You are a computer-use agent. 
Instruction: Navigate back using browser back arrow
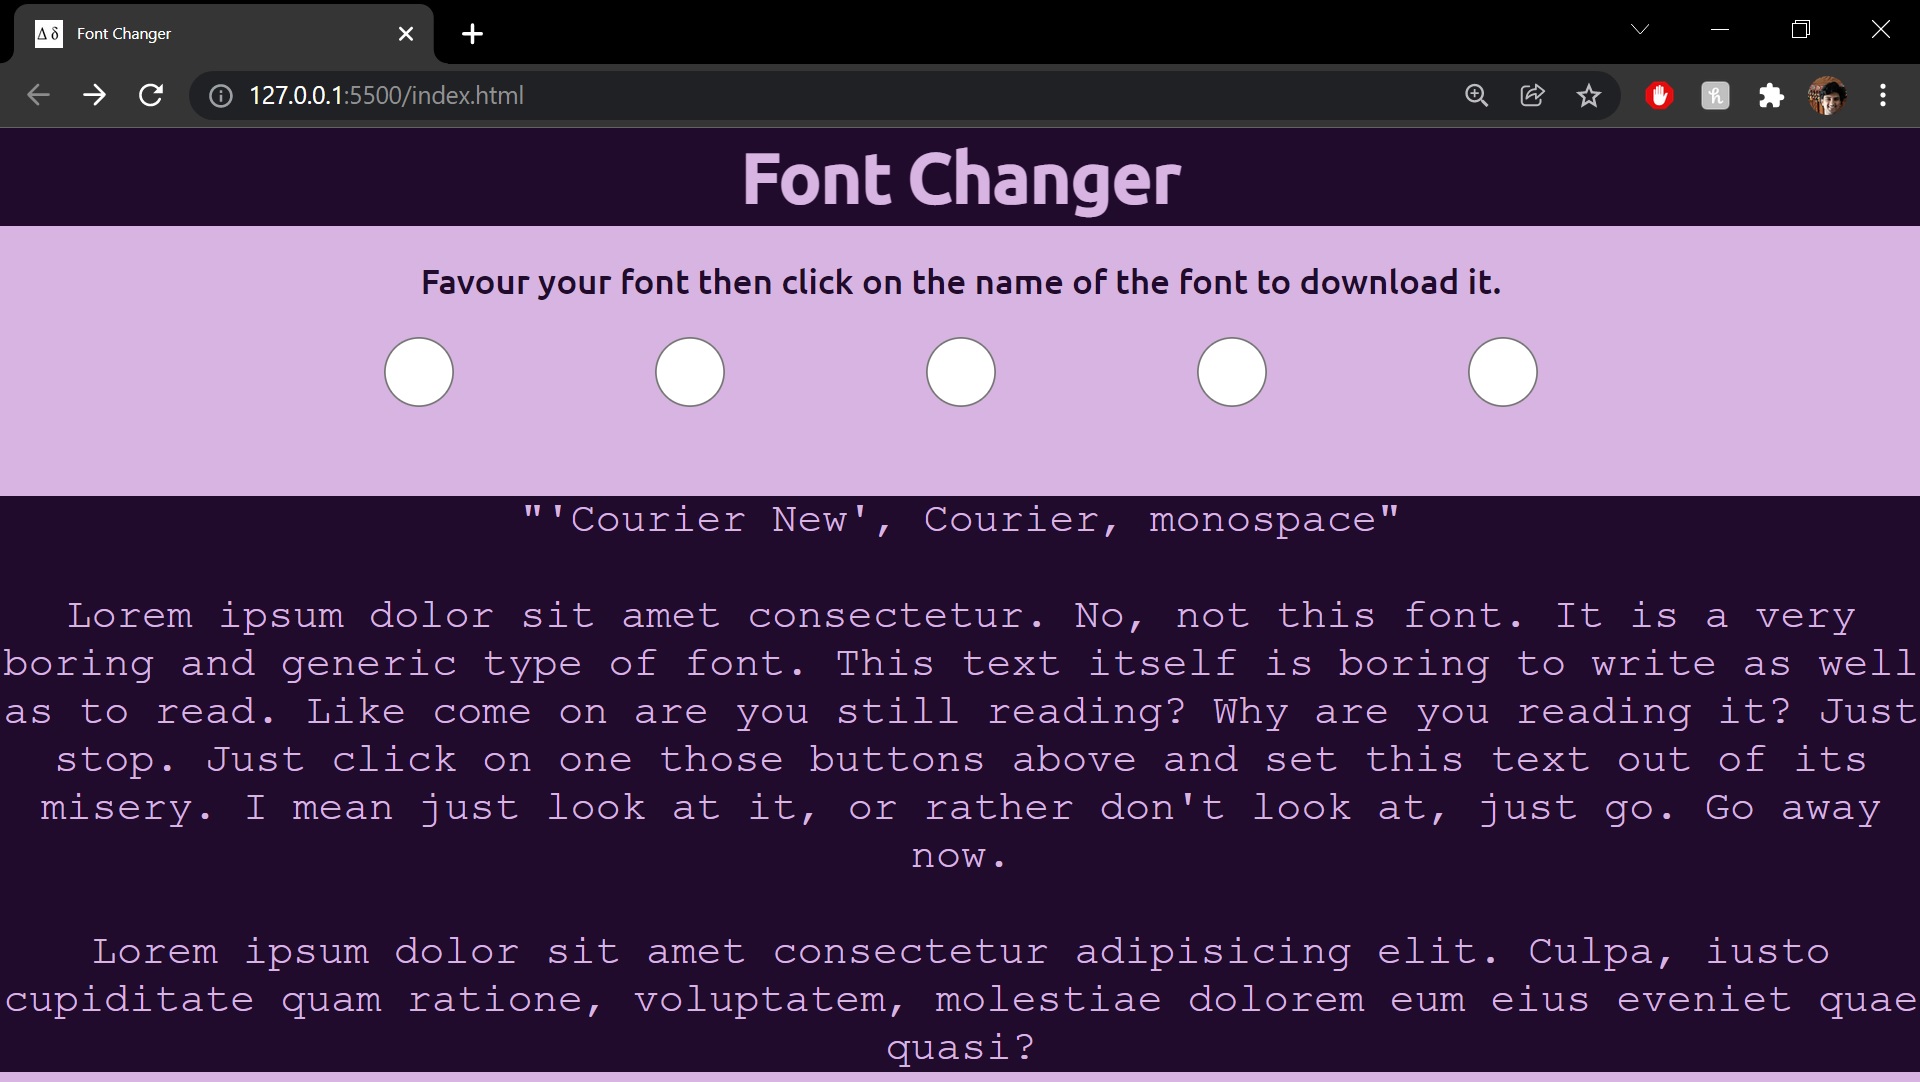coord(40,94)
